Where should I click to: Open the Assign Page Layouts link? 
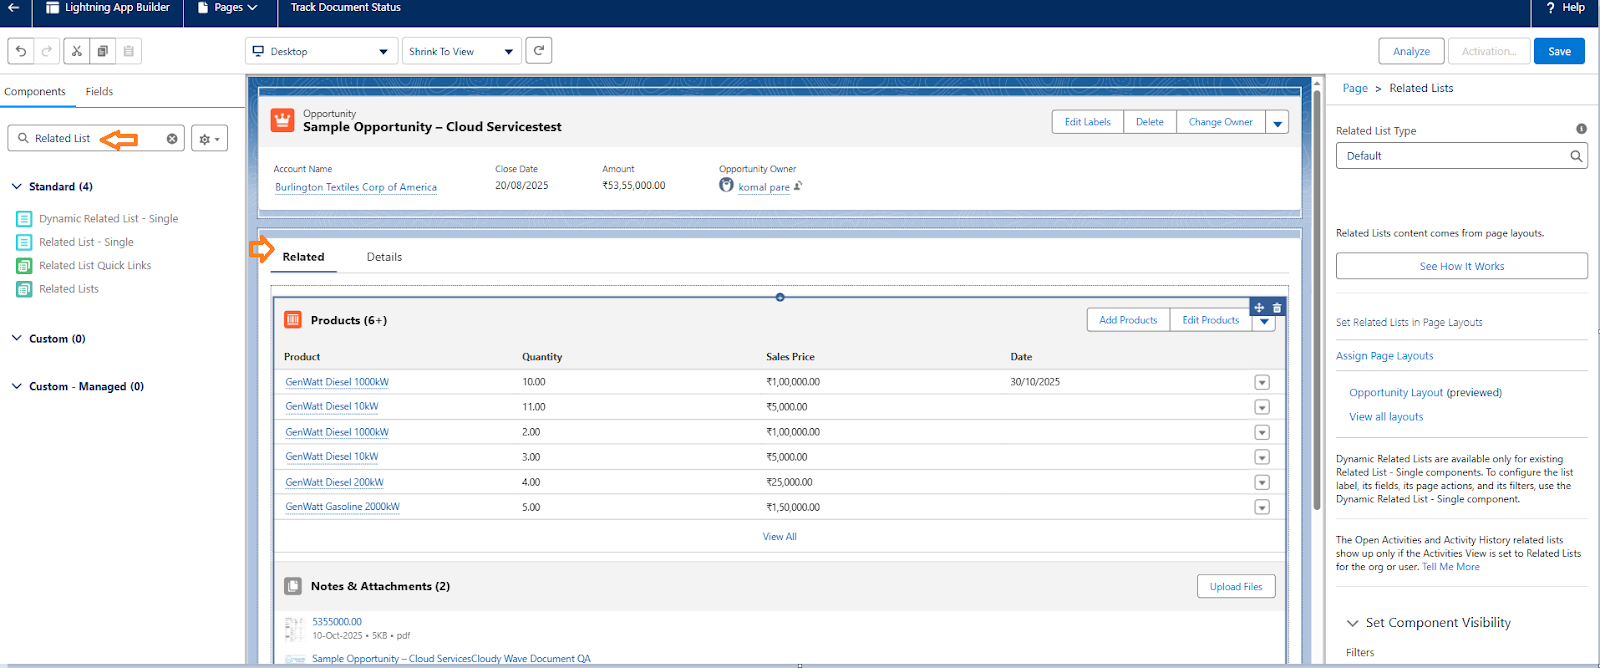coord(1384,356)
